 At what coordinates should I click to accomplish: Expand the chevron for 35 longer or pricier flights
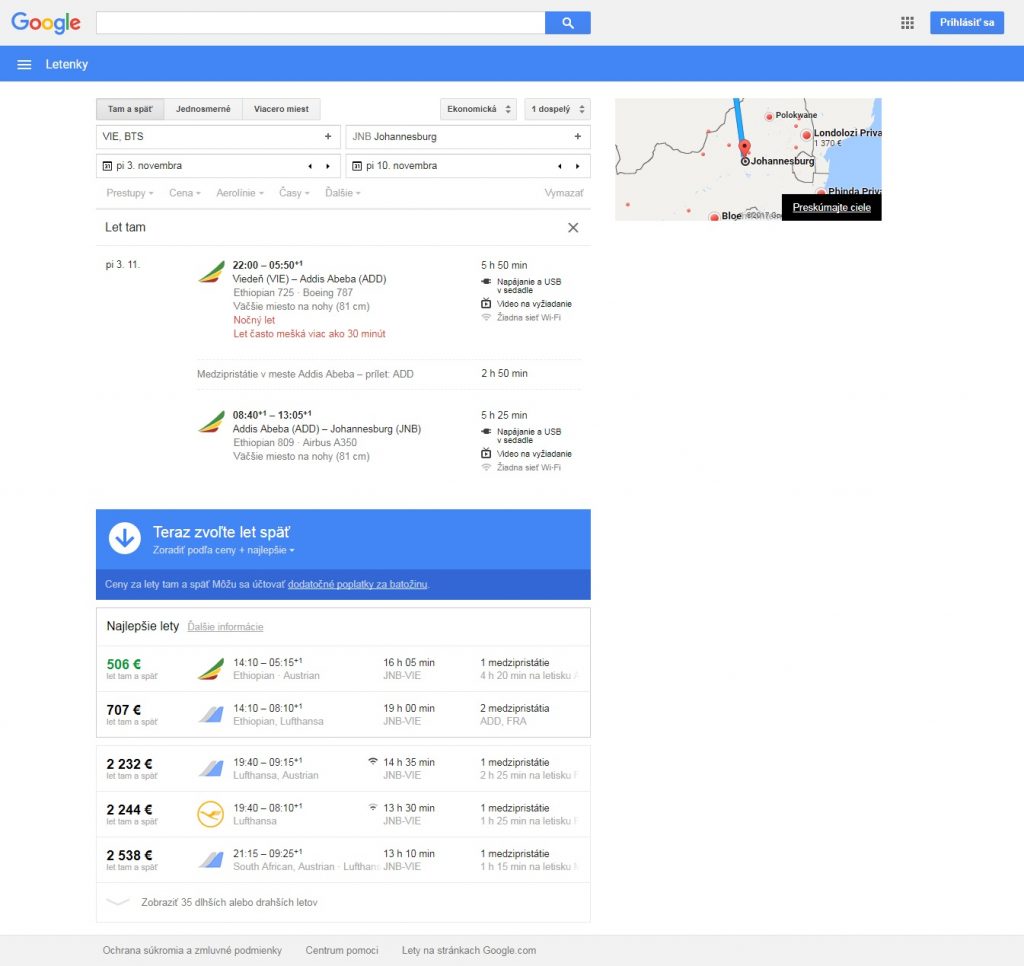tap(118, 902)
